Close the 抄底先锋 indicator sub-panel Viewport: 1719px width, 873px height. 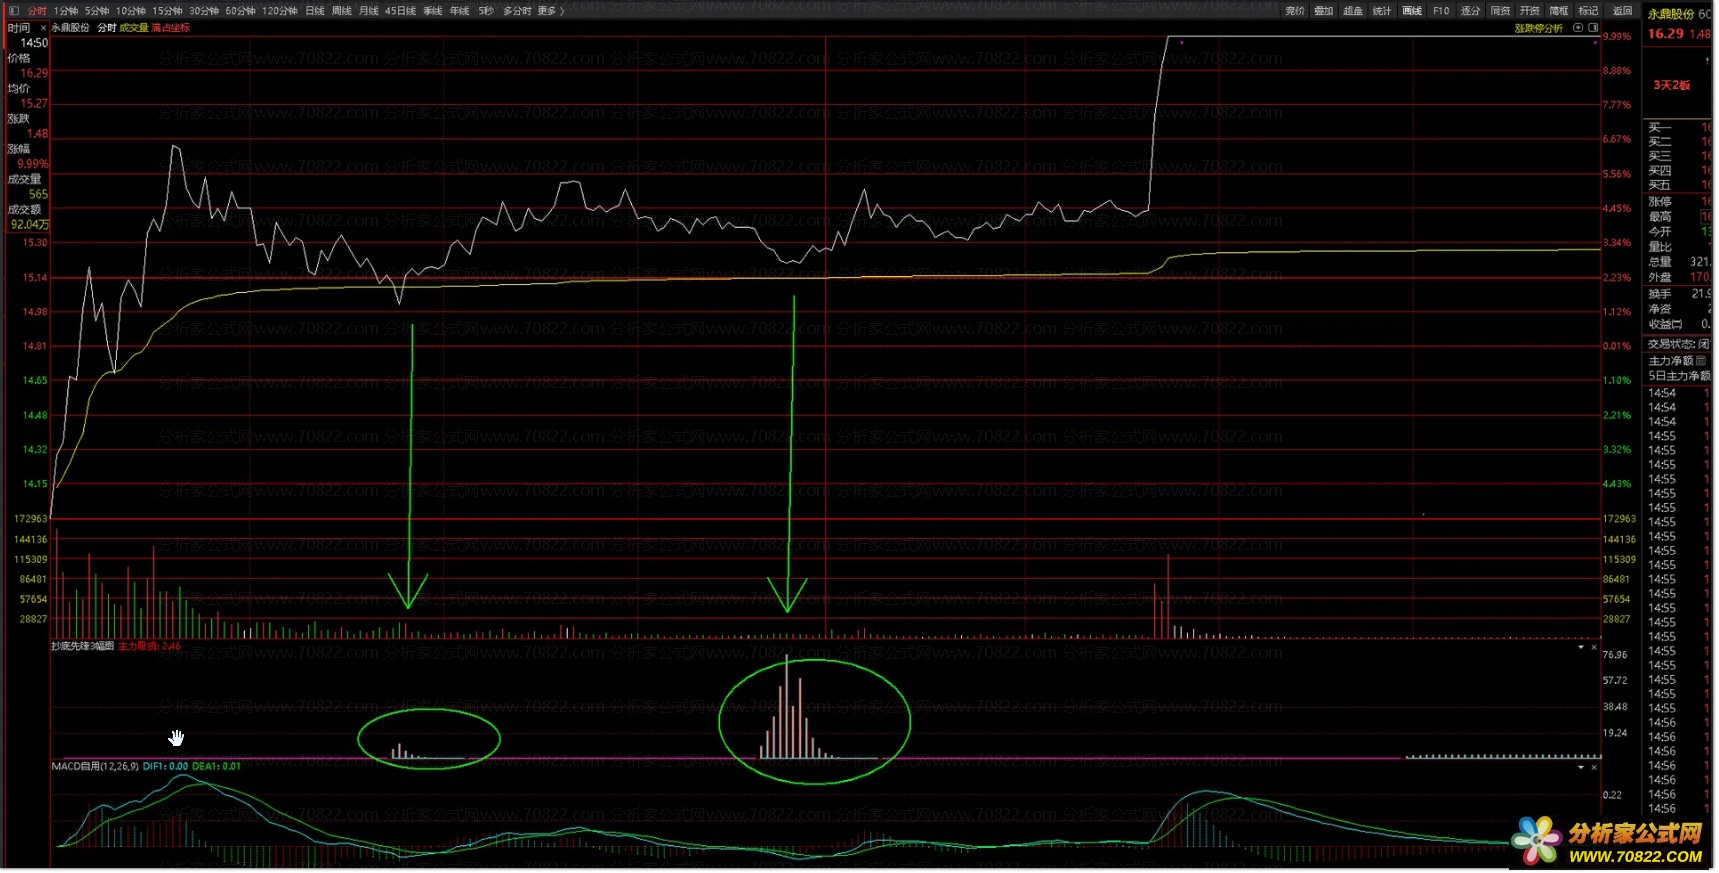pyautogui.click(x=1594, y=648)
